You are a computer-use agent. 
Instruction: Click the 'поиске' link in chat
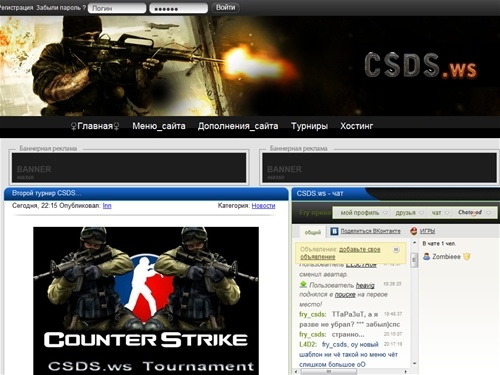pos(345,295)
